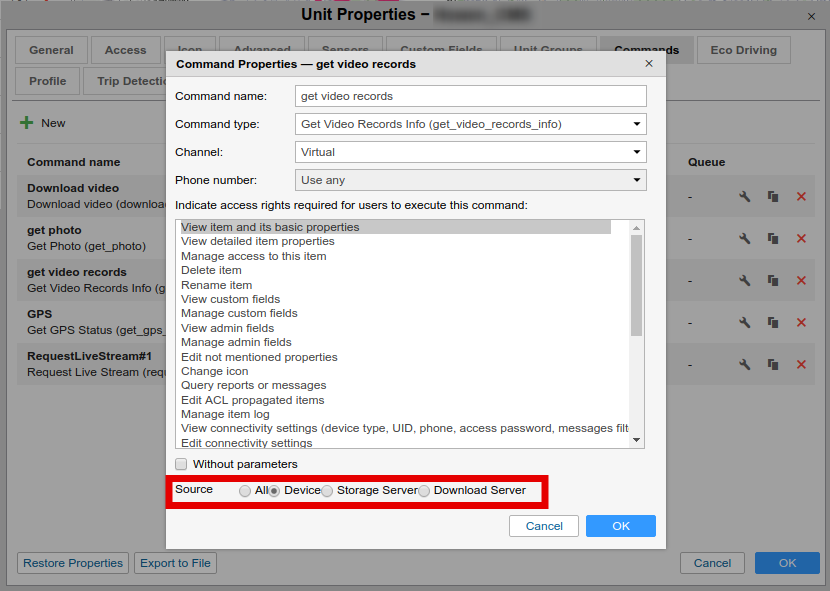Screen dimensions: 830x591
Task: Switch to the Eco Driving tab
Action: (742, 50)
